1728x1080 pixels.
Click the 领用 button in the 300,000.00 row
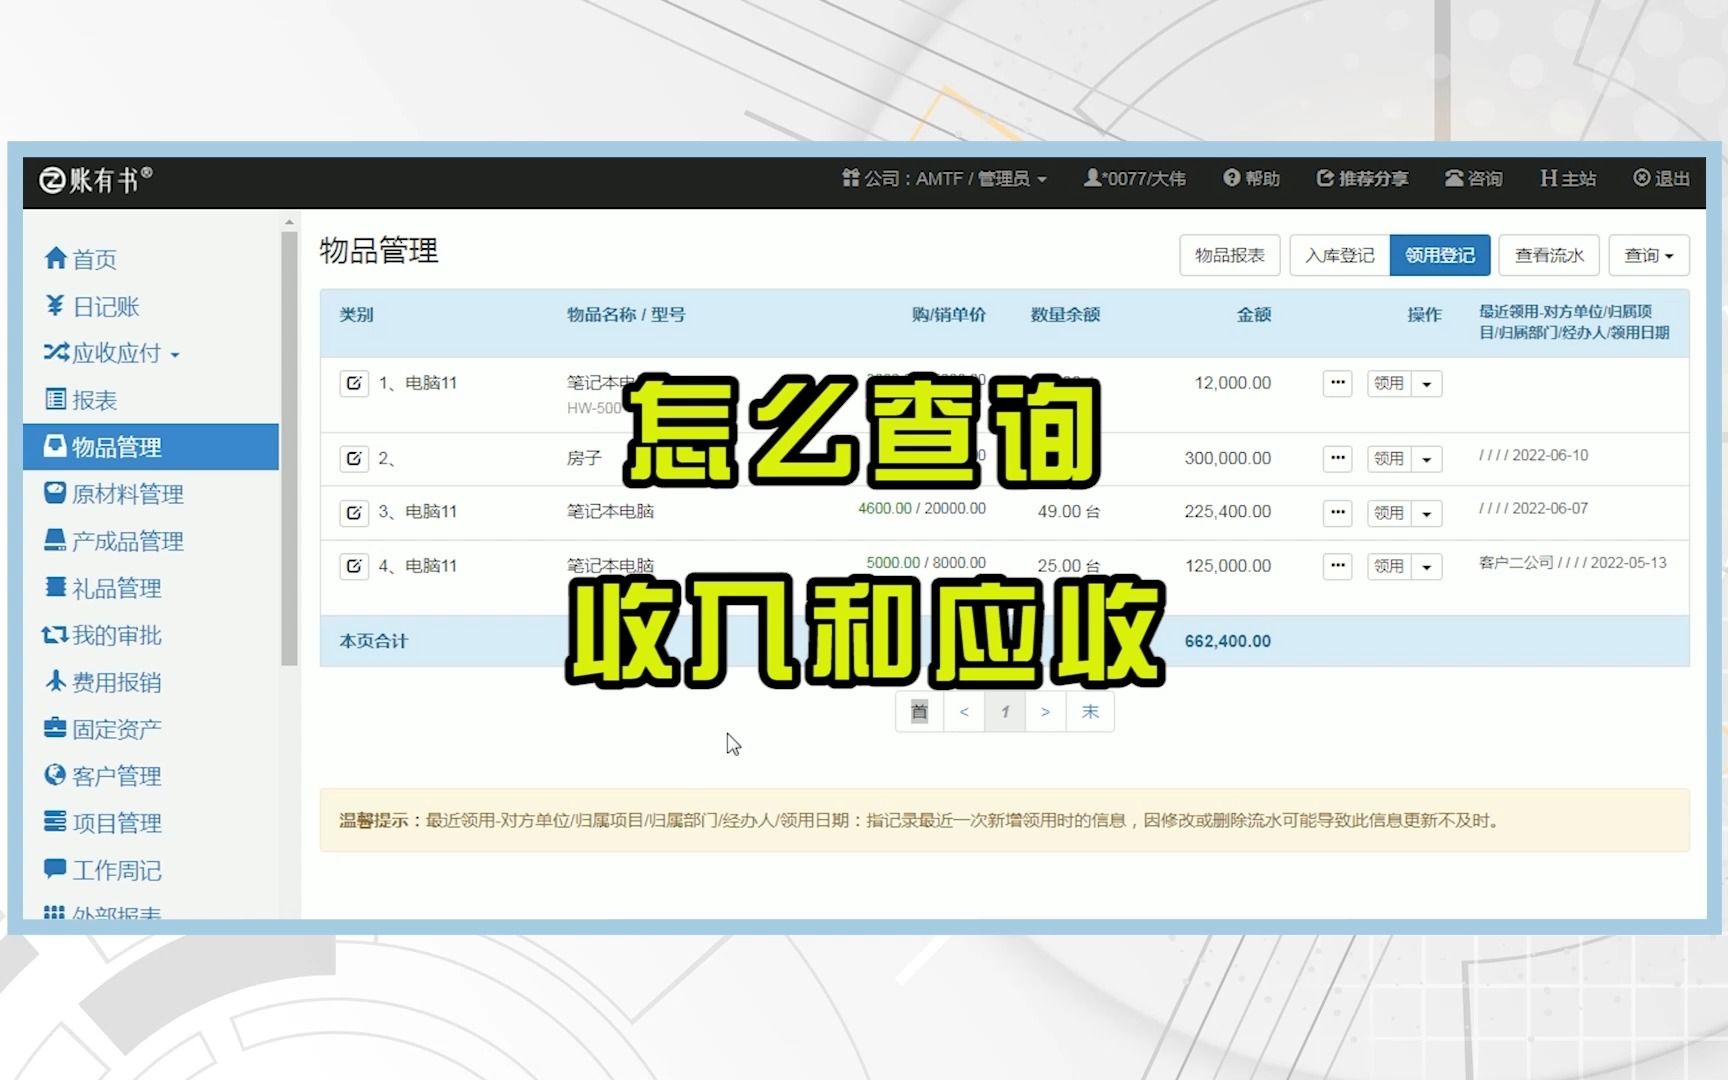point(1389,460)
